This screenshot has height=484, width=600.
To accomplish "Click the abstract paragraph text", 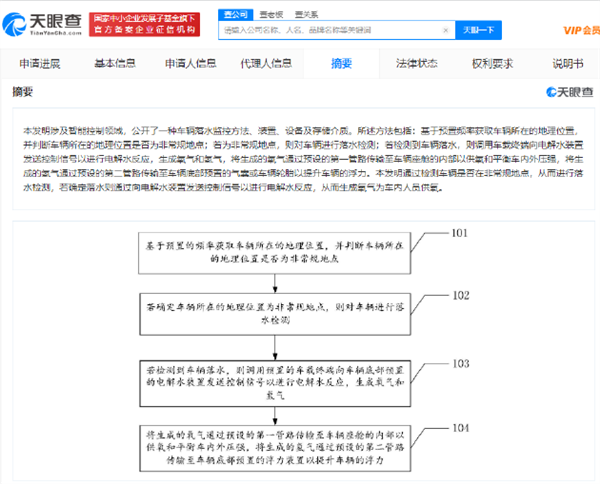I will [x=303, y=159].
